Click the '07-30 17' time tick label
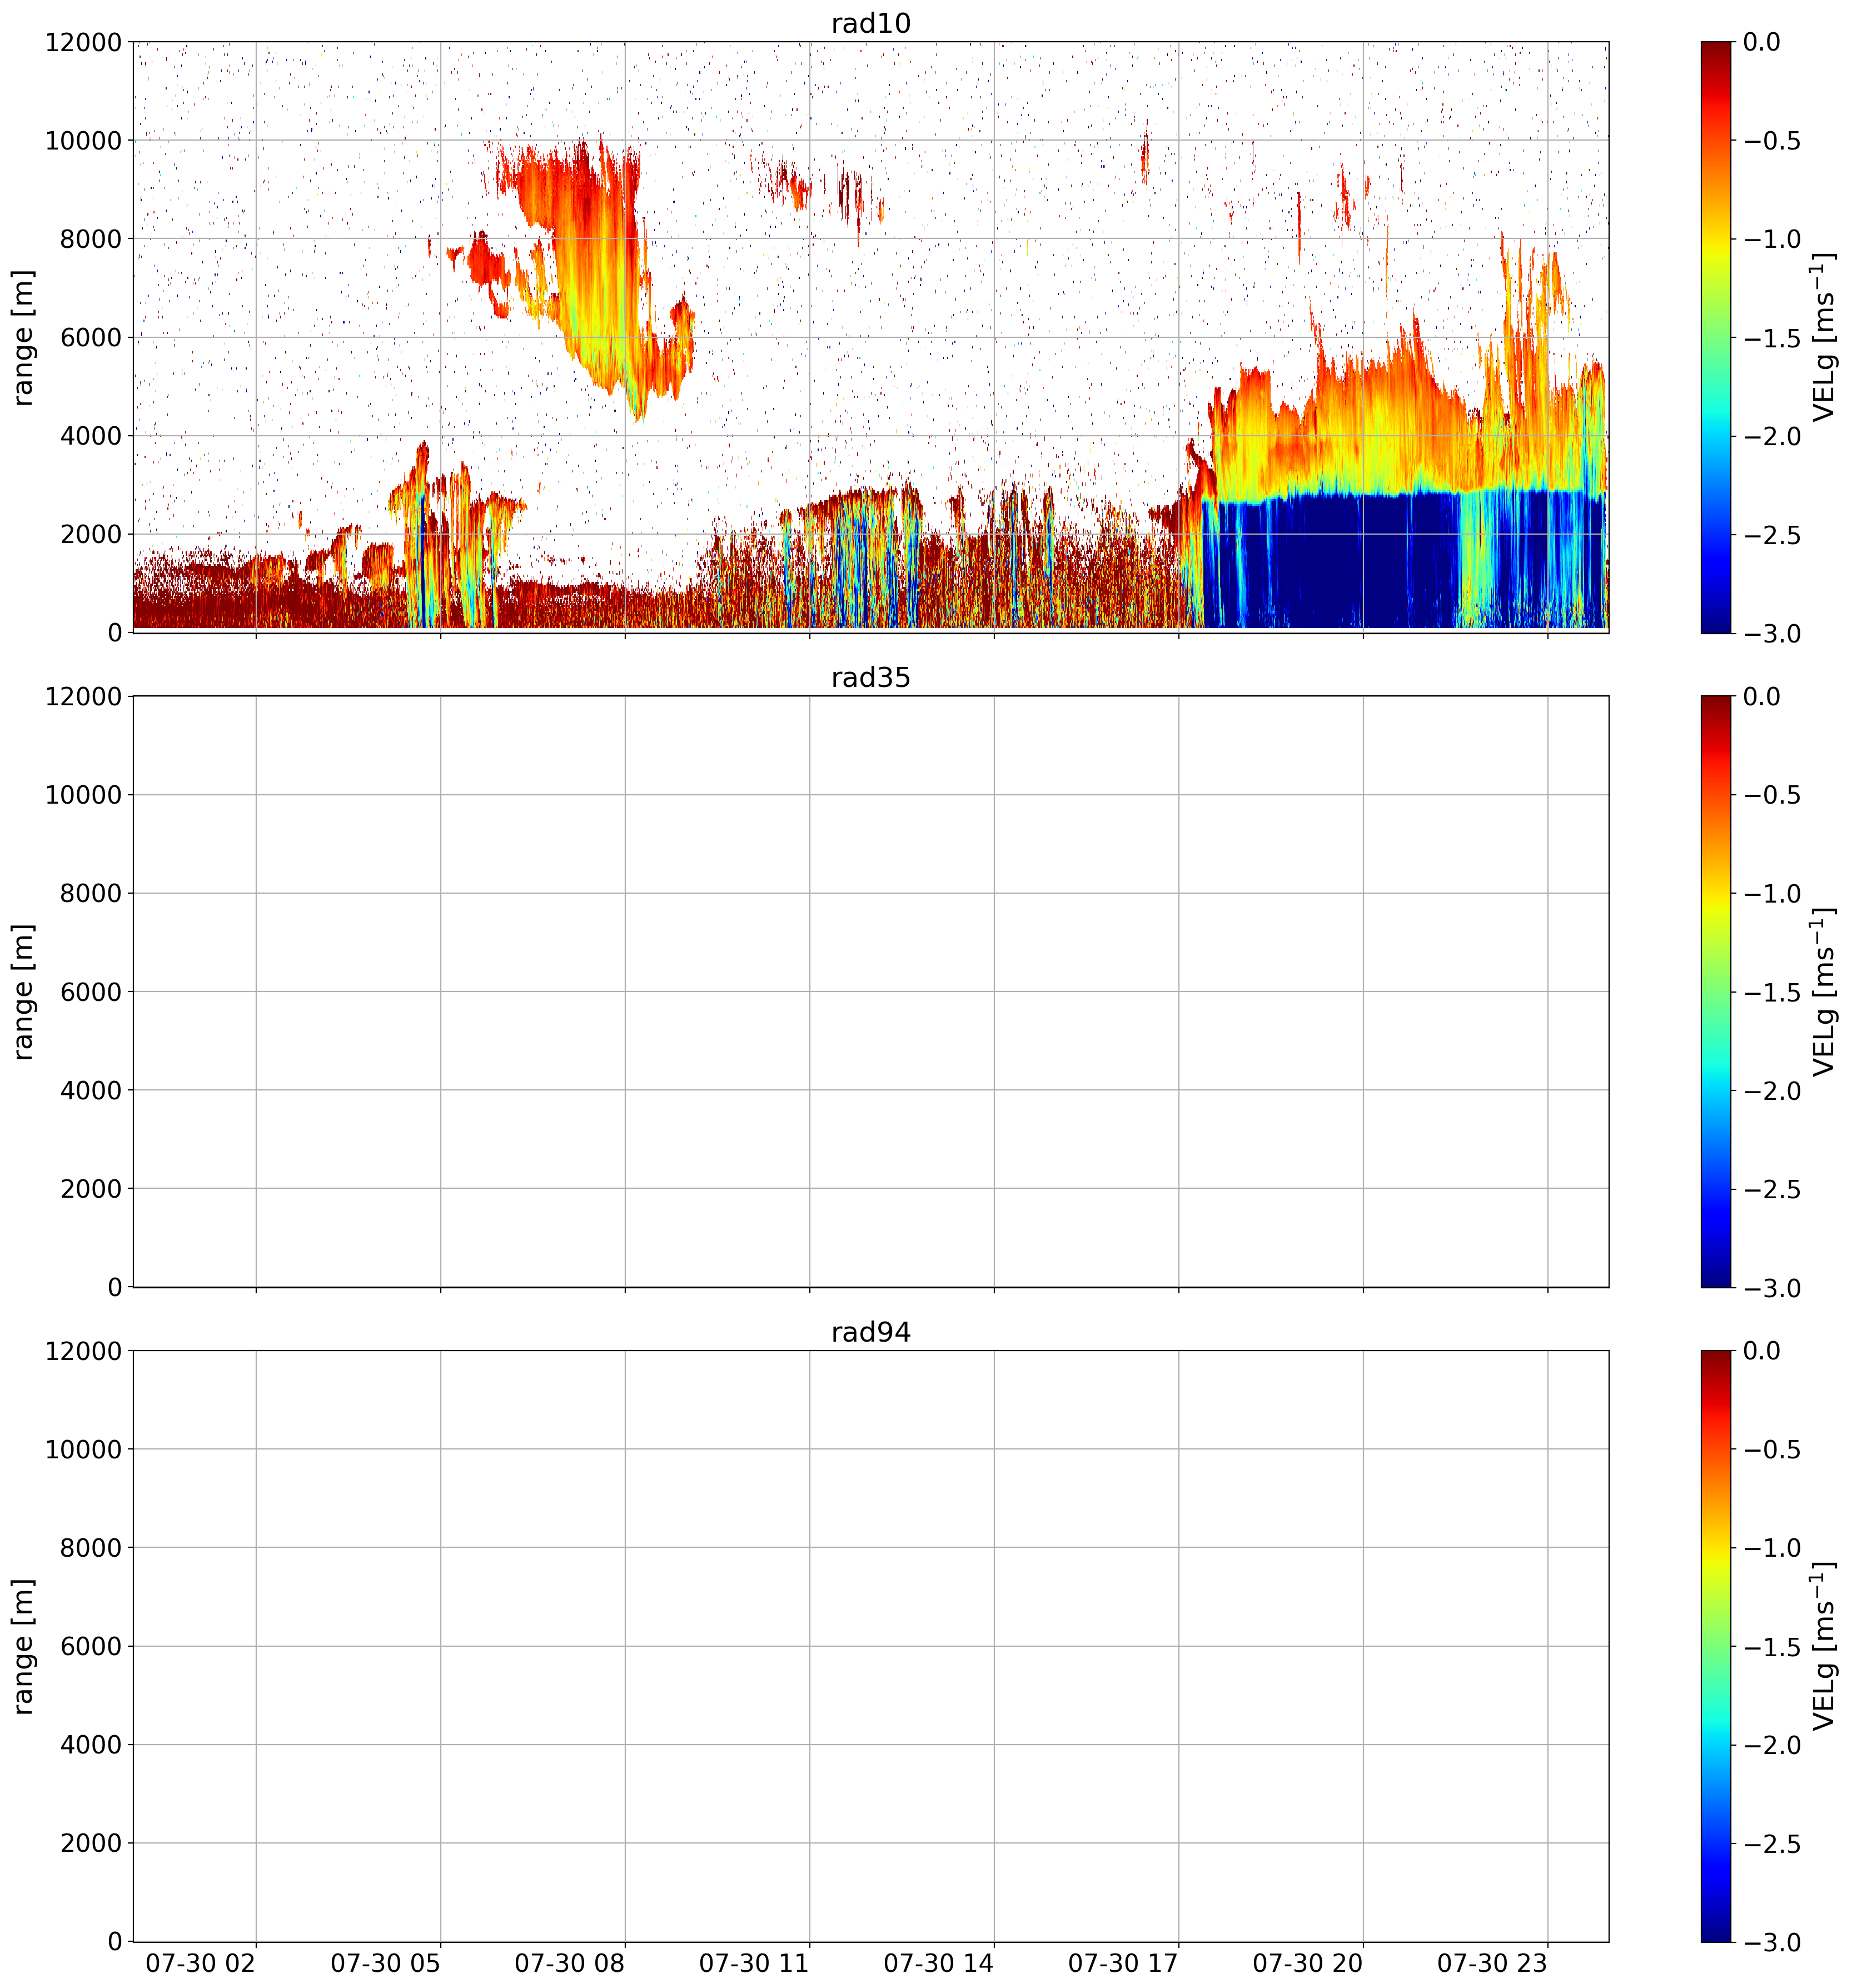The image size is (1852, 1988). point(1123,1964)
